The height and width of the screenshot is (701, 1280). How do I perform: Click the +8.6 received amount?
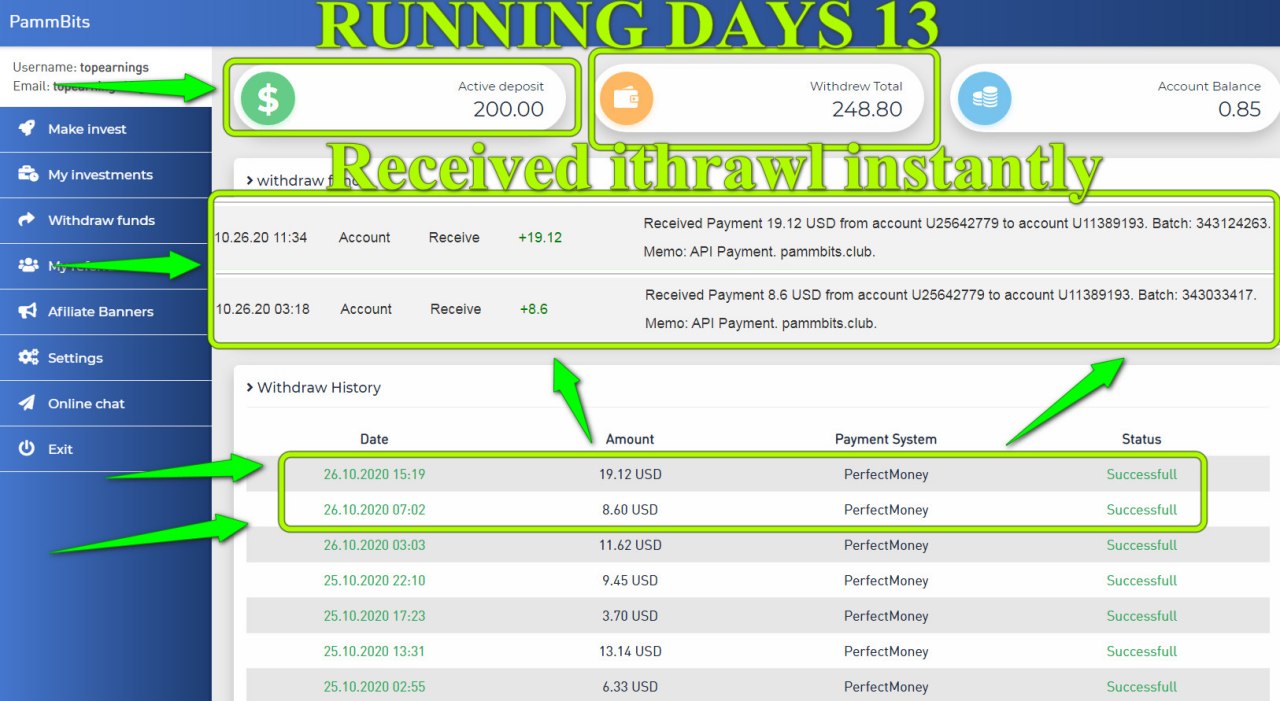(534, 309)
